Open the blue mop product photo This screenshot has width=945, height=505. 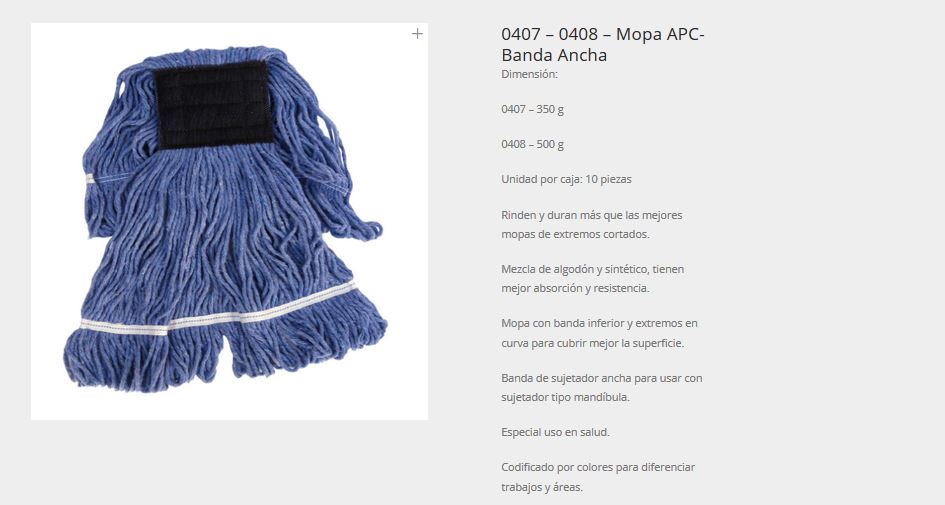point(229,221)
